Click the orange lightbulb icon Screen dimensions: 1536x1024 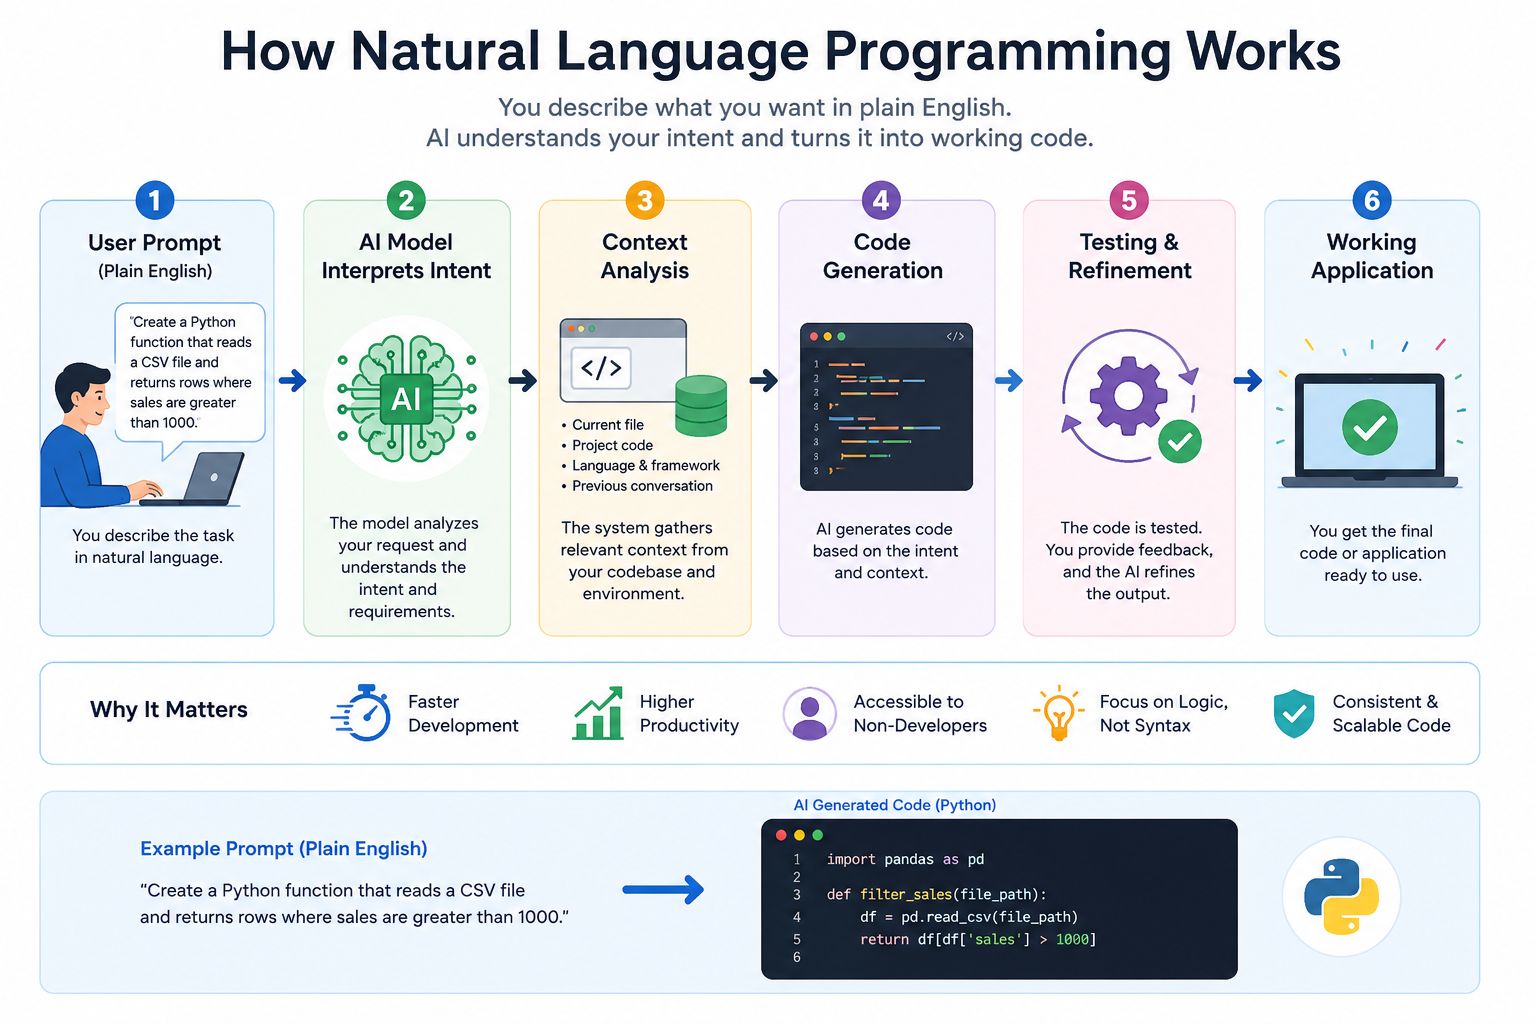click(x=1058, y=713)
